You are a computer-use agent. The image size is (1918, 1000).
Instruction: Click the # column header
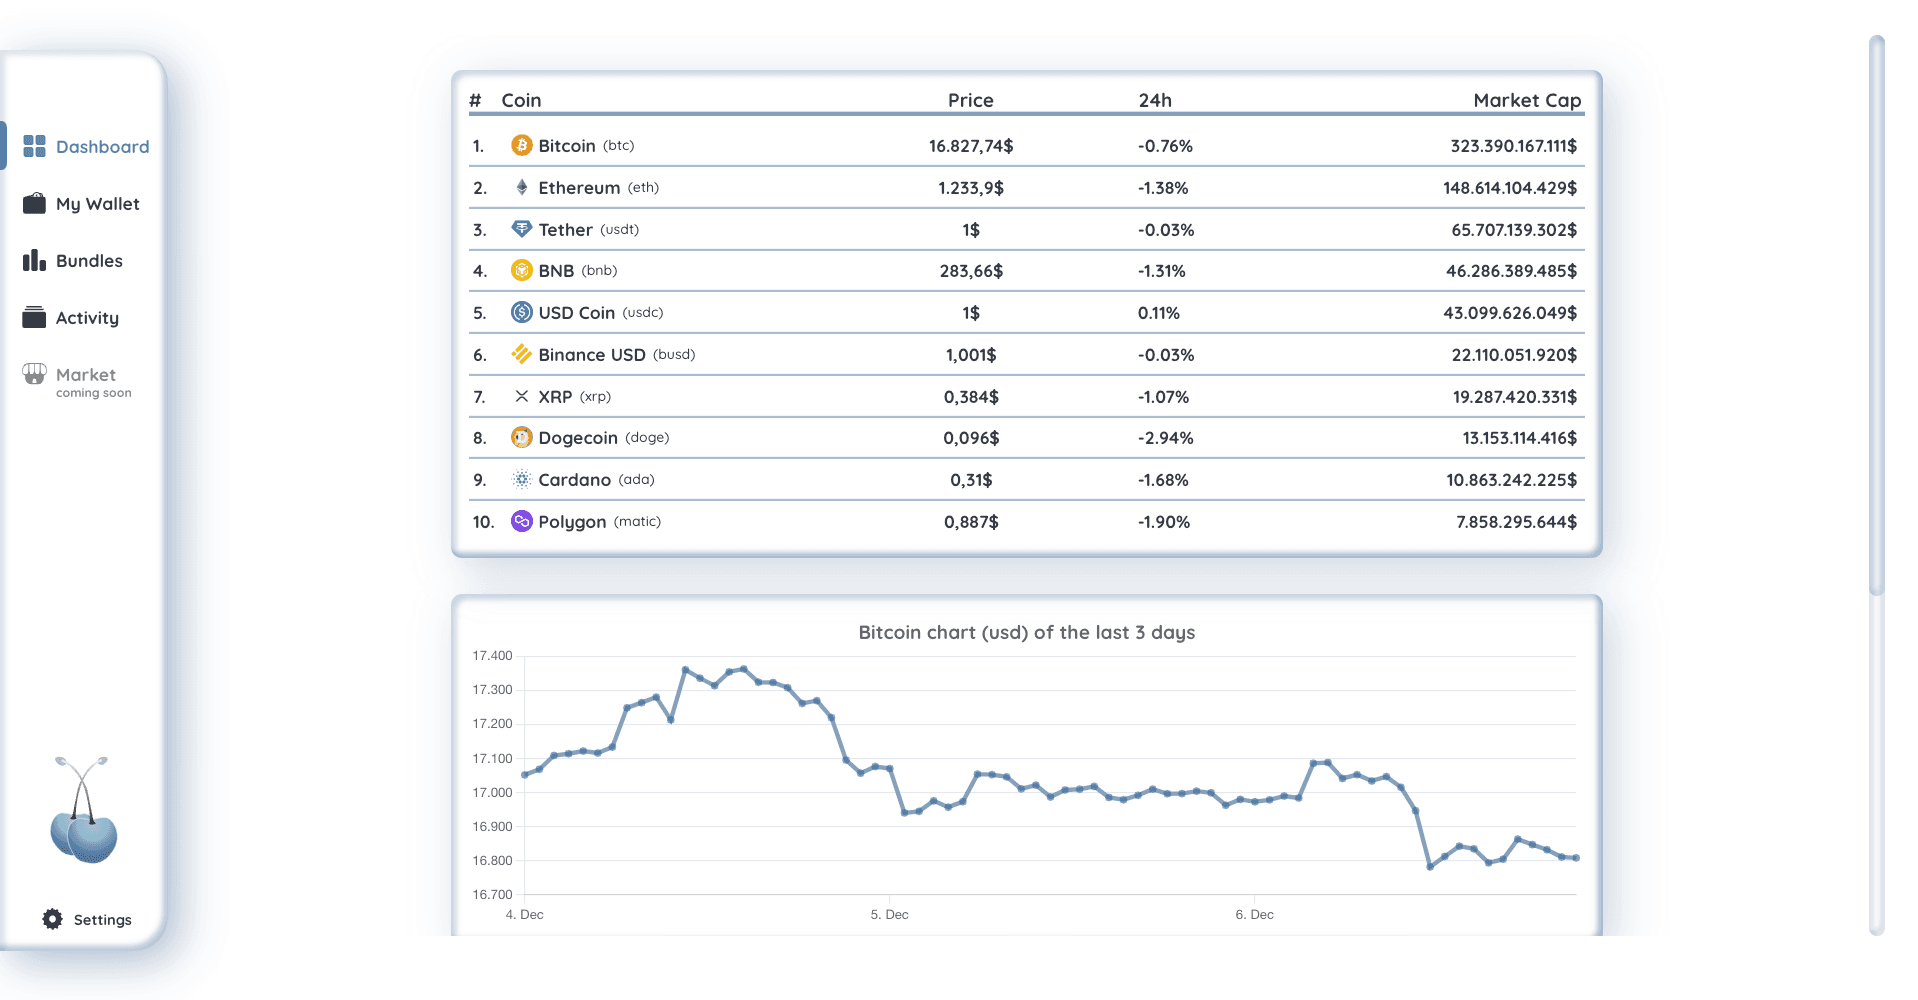coord(475,100)
